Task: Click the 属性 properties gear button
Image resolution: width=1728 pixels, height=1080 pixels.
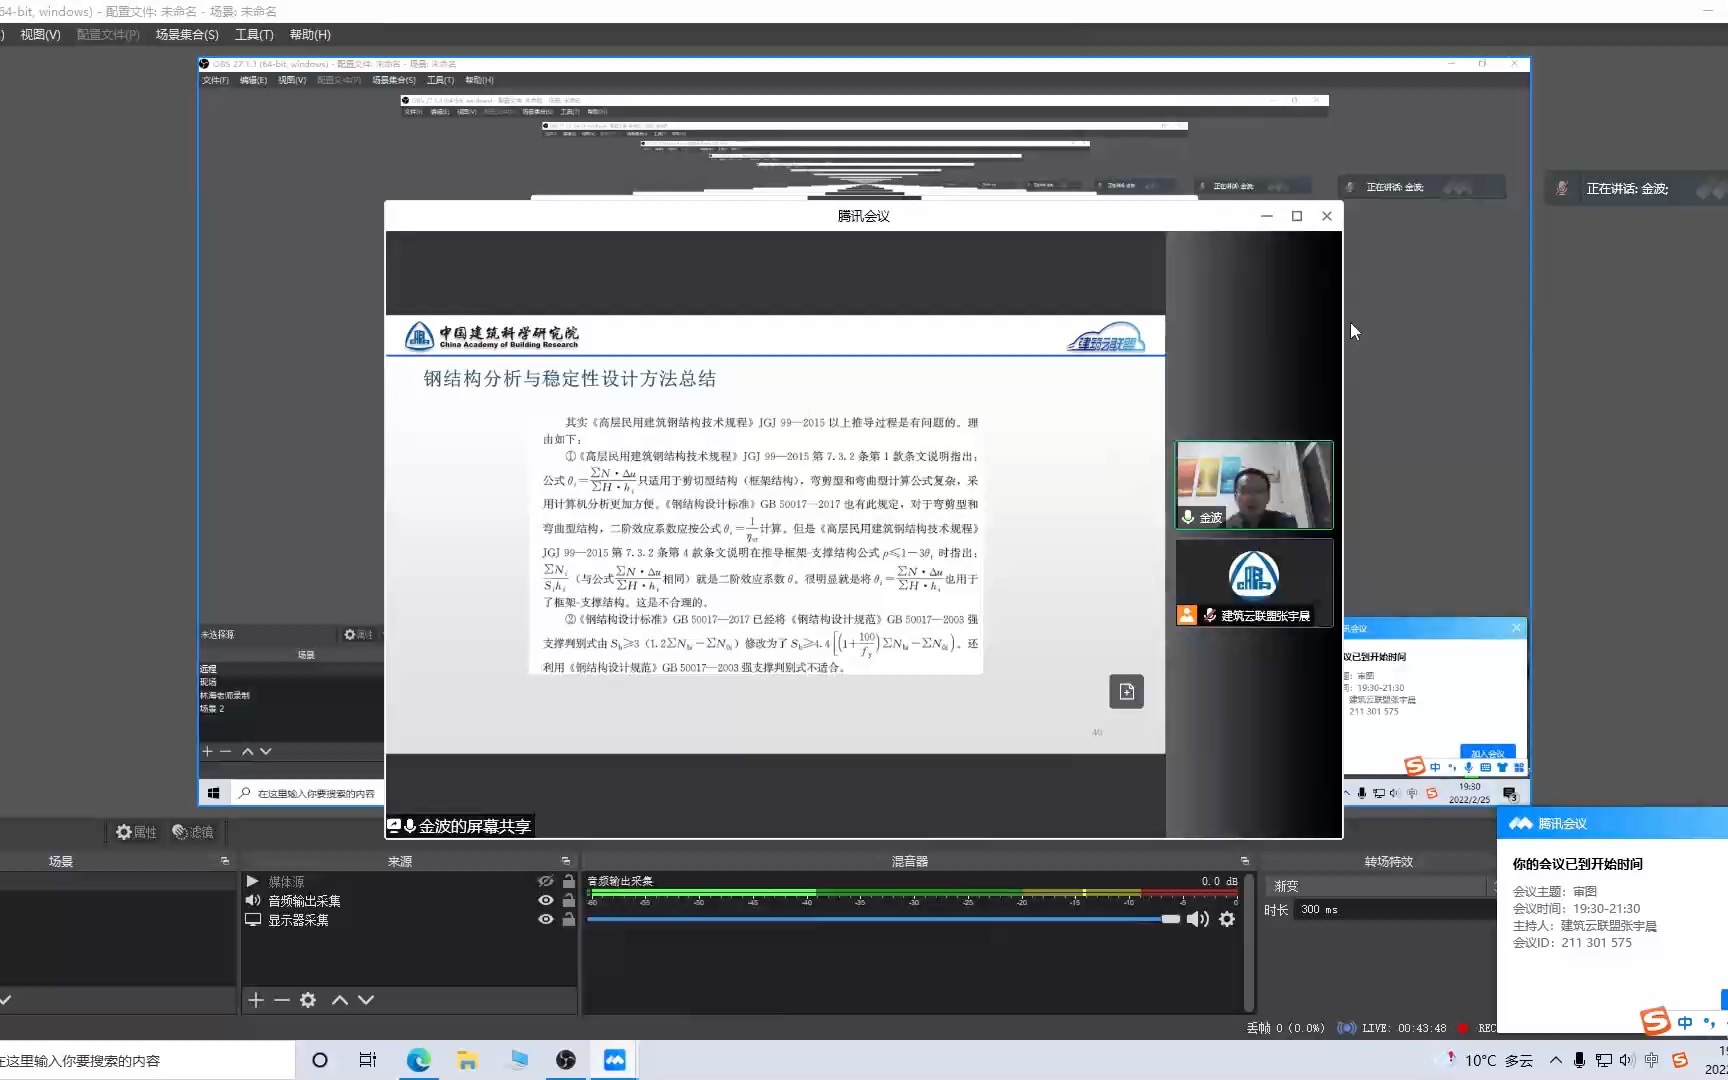Action: click(x=136, y=832)
